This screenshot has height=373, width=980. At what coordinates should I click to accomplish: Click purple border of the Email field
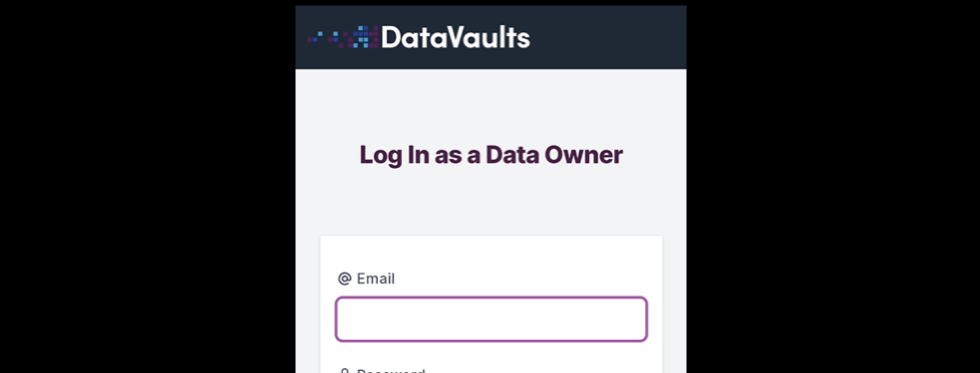coord(491,298)
